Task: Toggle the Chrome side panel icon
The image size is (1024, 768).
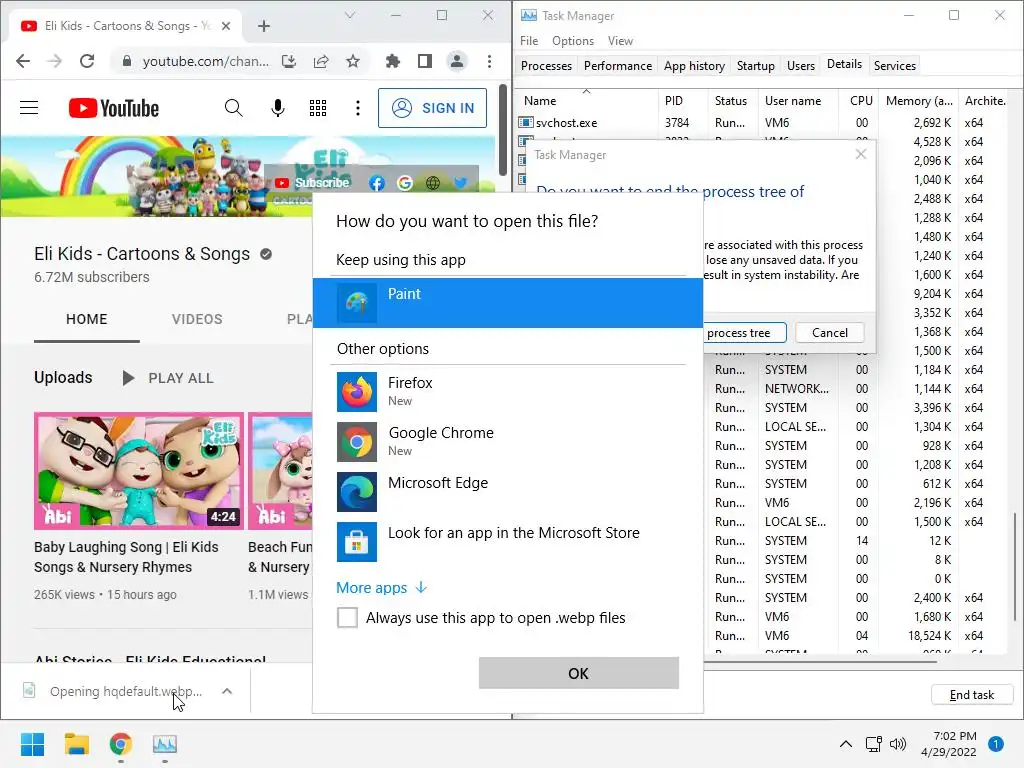Action: (424, 61)
